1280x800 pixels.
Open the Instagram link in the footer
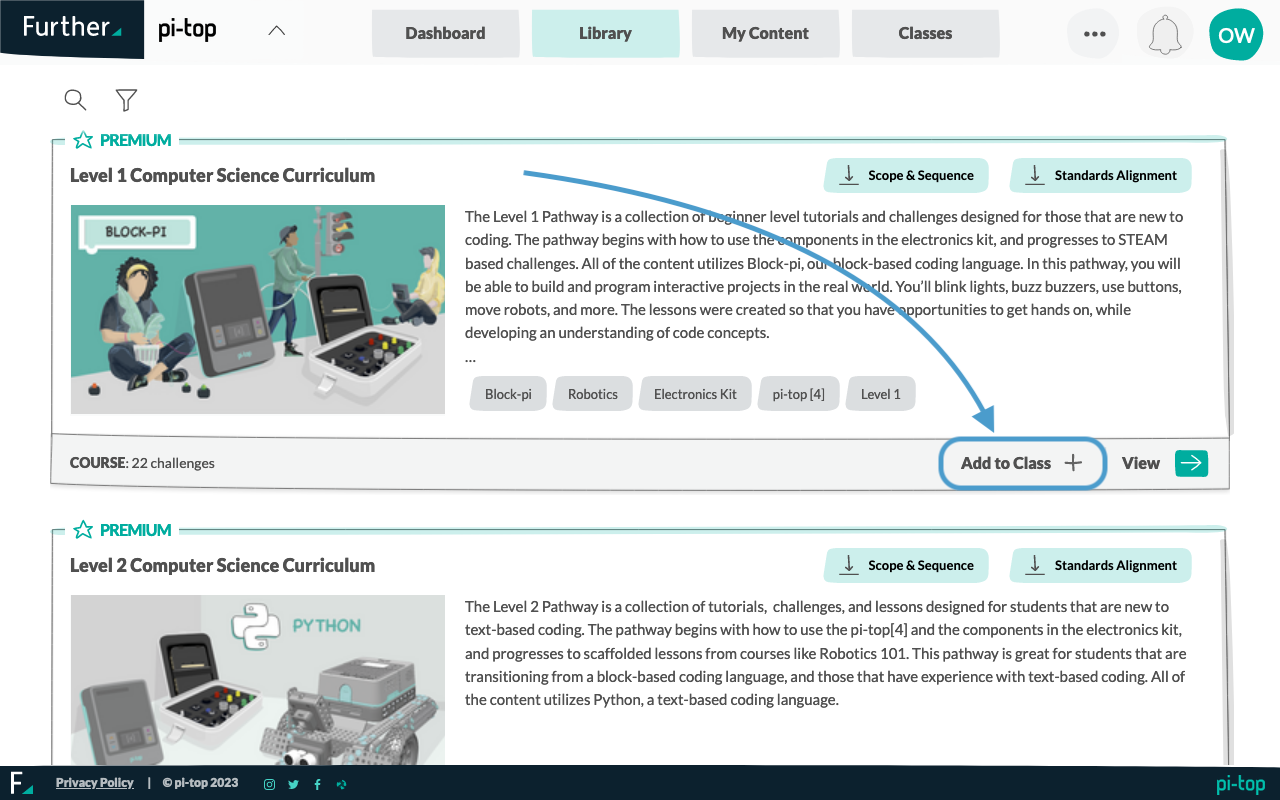click(x=269, y=784)
